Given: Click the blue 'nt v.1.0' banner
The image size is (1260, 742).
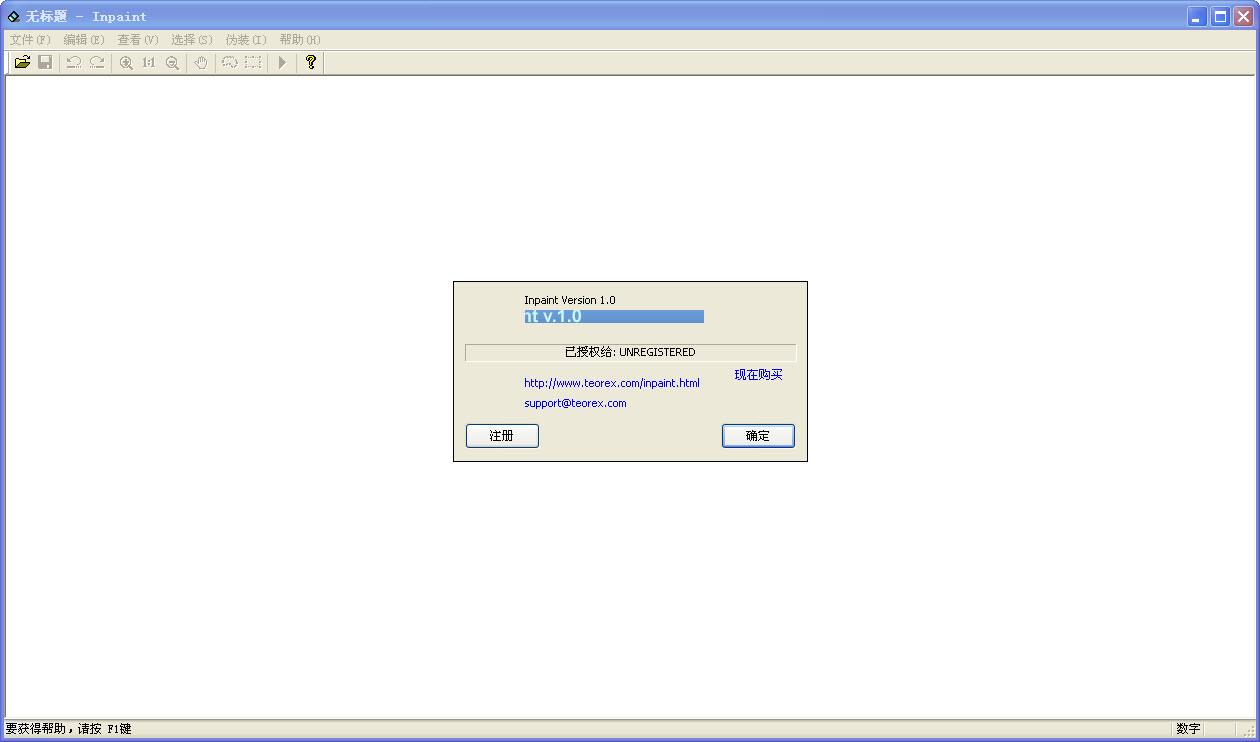Looking at the screenshot, I should tap(614, 316).
